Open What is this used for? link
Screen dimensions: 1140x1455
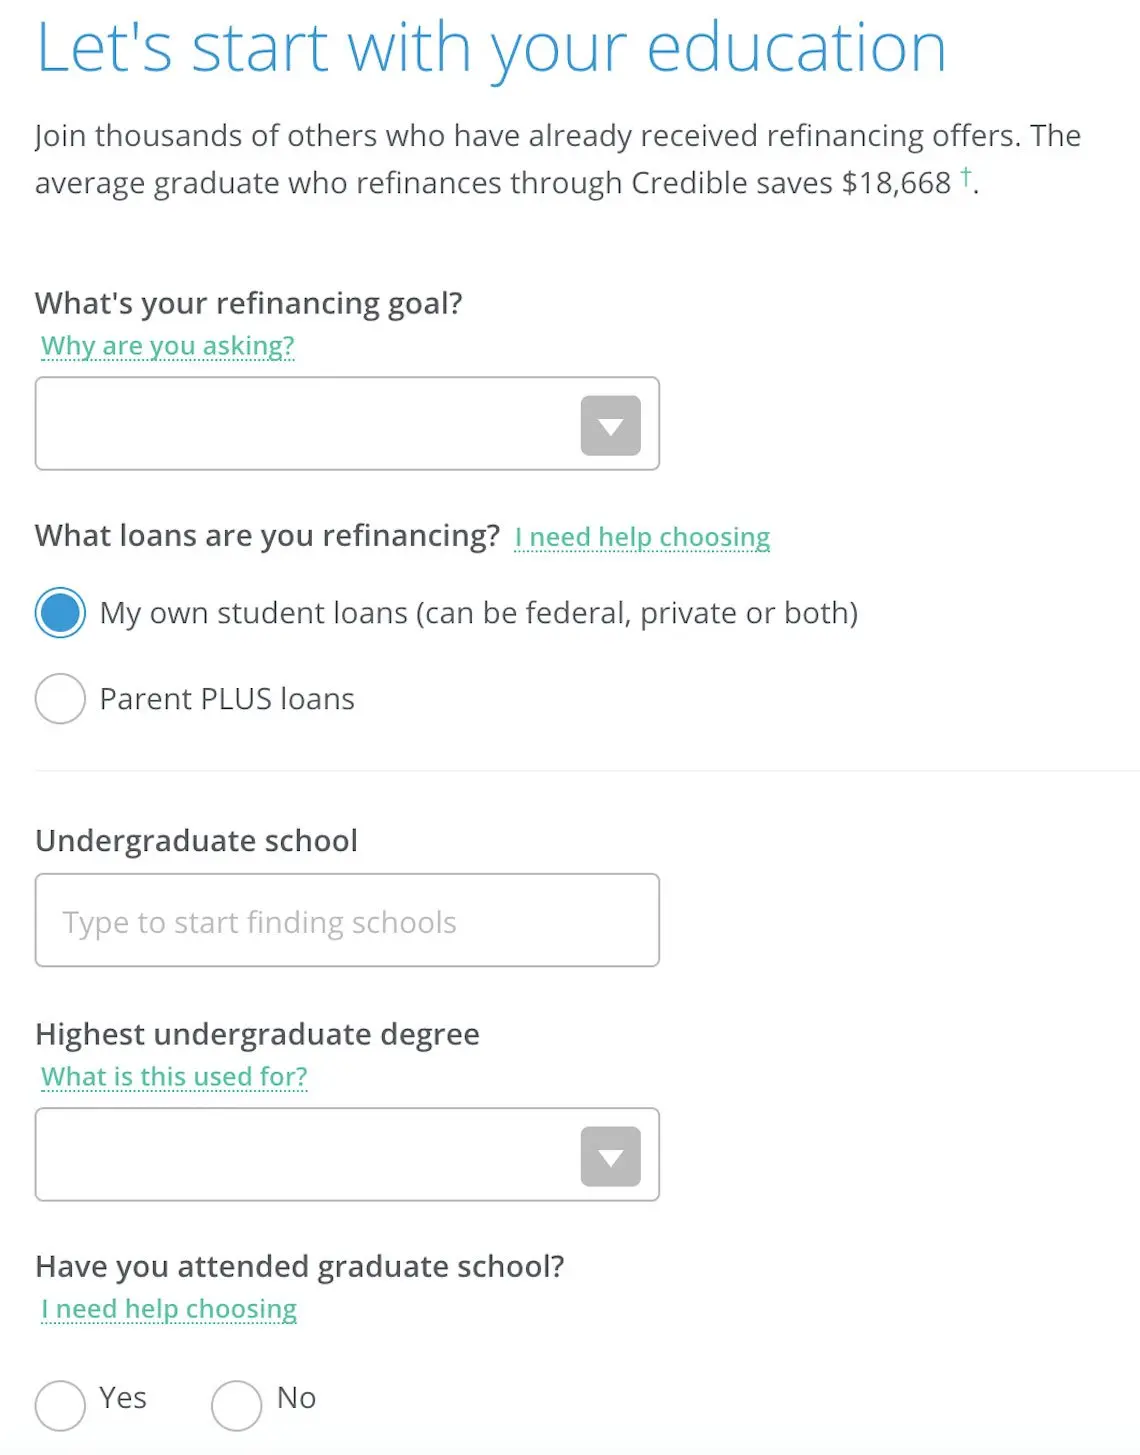pyautogui.click(x=174, y=1077)
